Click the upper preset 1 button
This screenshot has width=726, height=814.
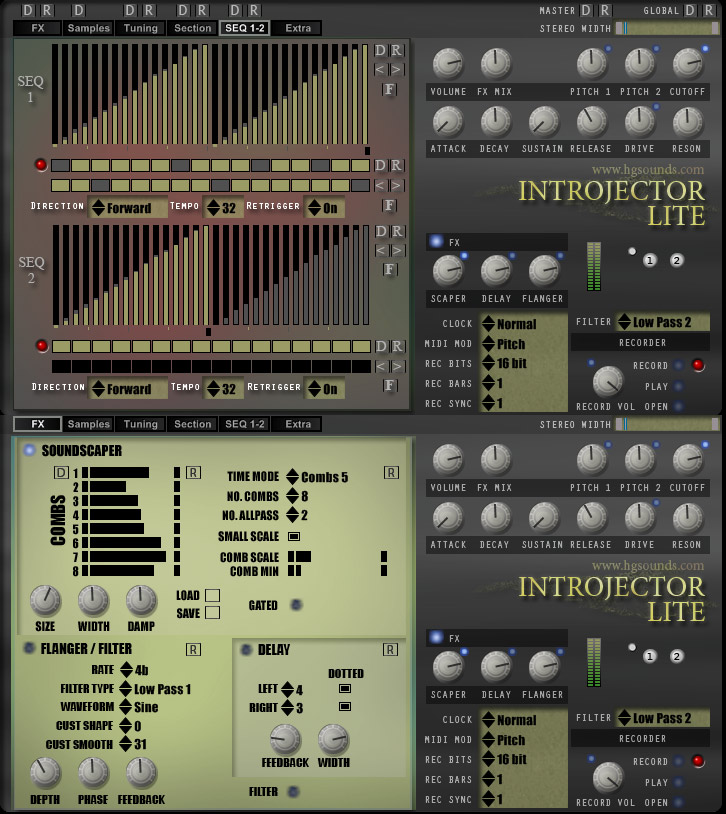click(650, 261)
